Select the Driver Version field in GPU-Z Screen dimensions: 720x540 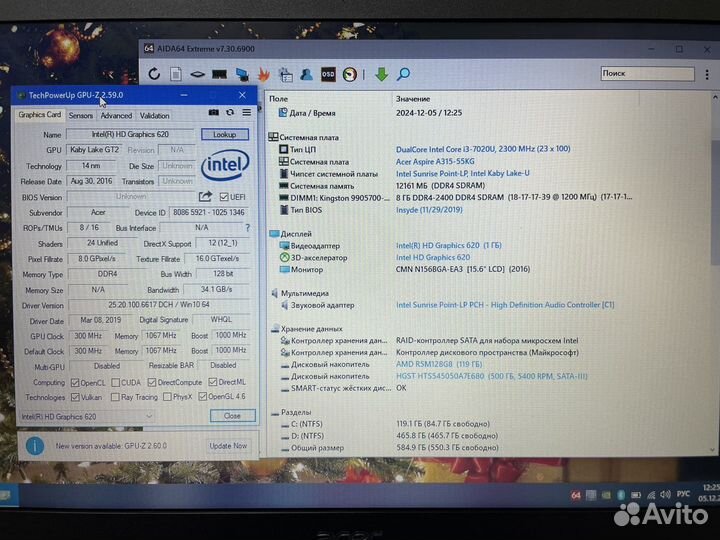[159, 304]
